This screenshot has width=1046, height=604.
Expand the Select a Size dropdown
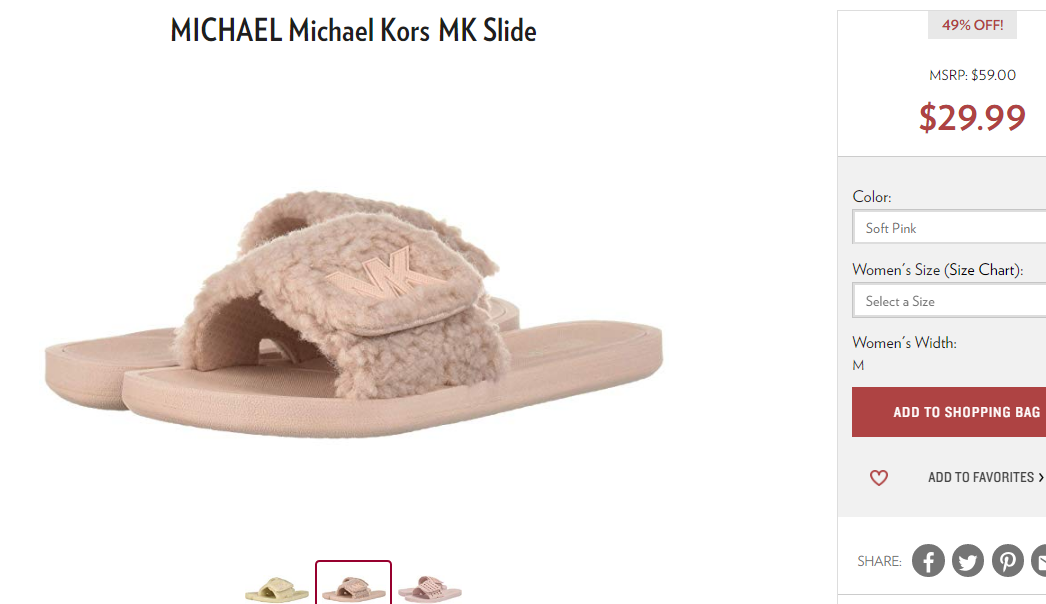(x=949, y=301)
